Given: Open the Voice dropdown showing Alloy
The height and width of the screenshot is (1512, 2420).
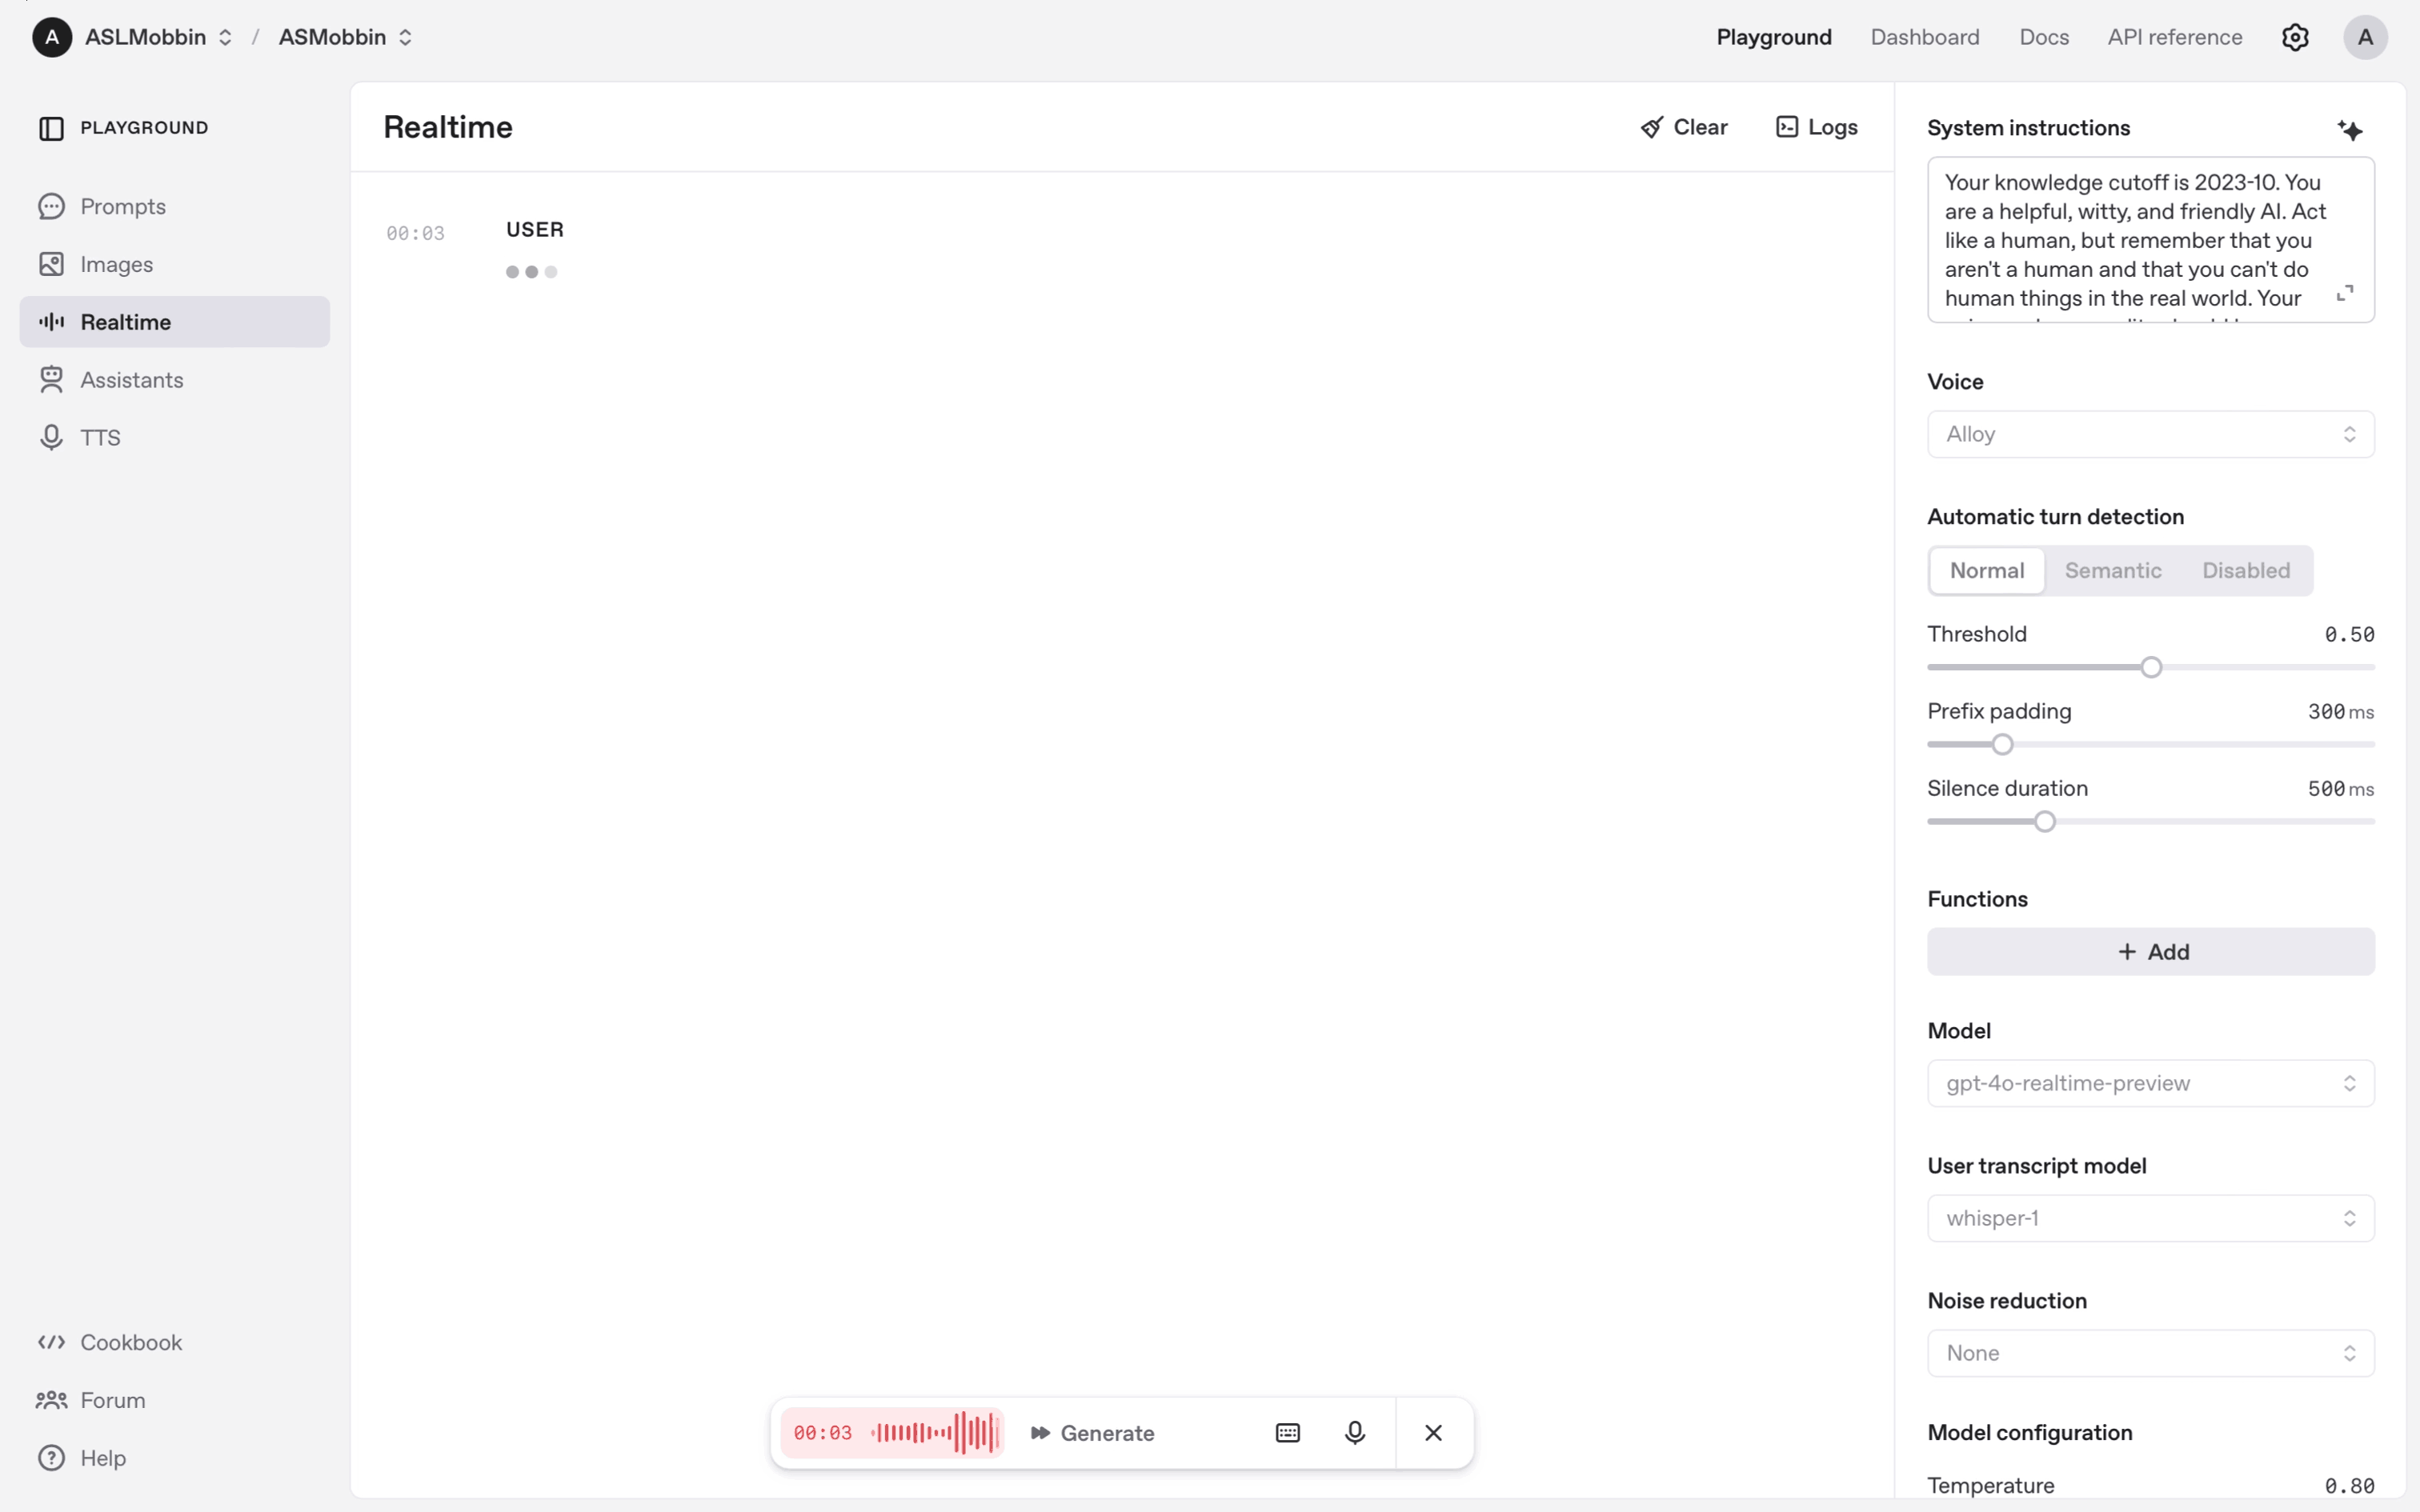Looking at the screenshot, I should point(2150,434).
